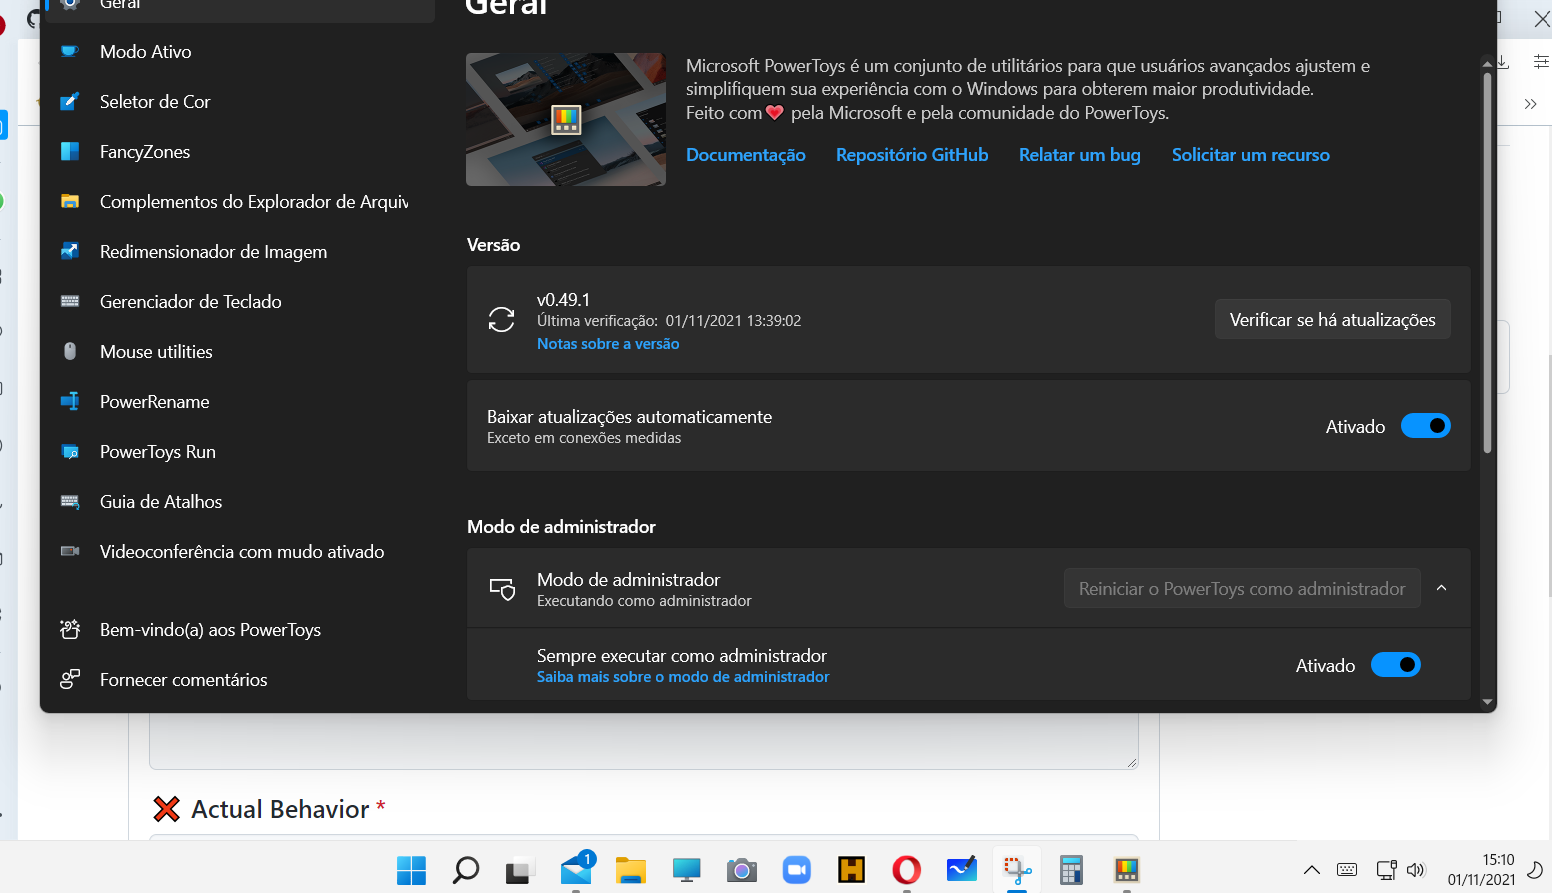The height and width of the screenshot is (893, 1552).
Task: Click Verificar se há atualizações button
Action: [1333, 320]
